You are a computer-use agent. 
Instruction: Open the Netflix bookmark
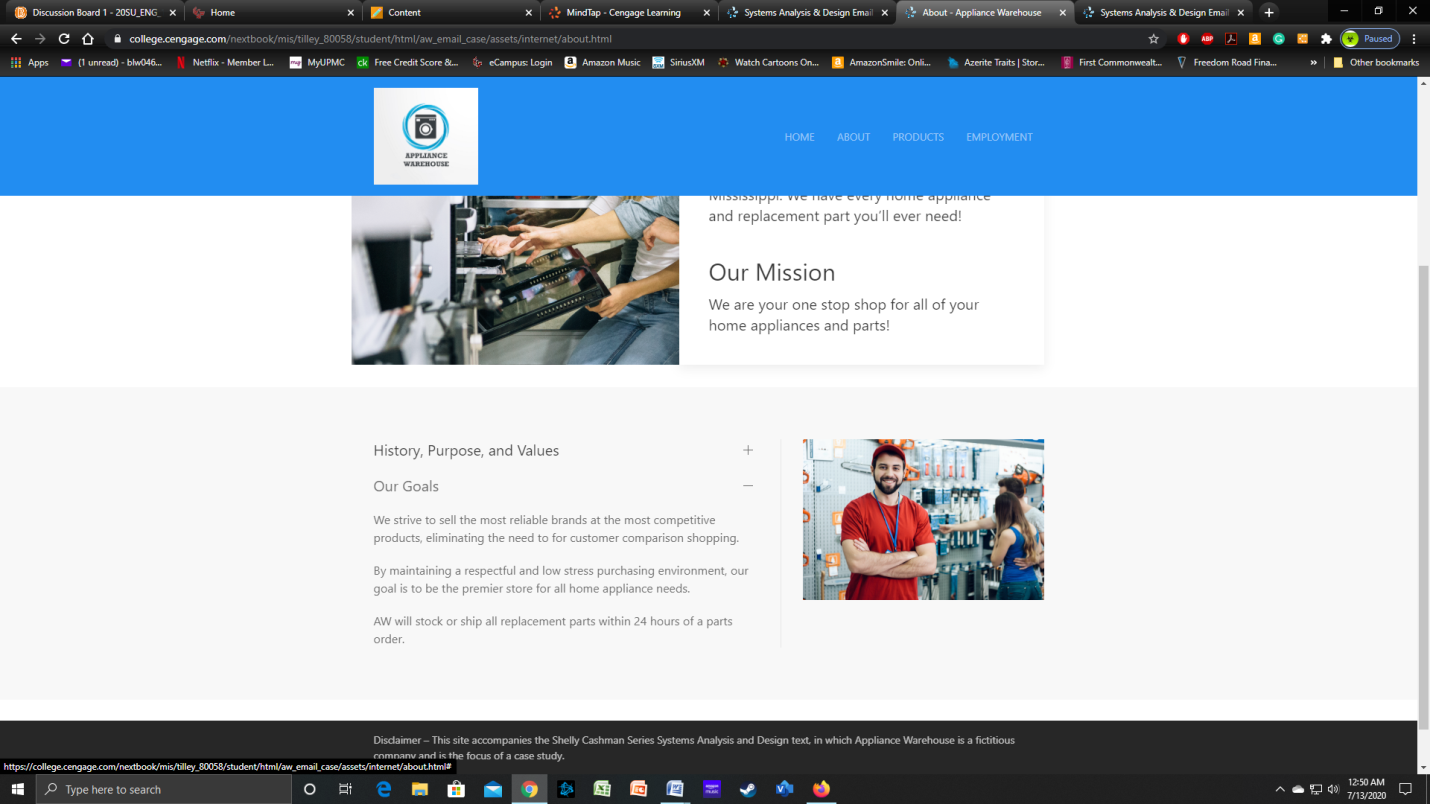coord(225,62)
